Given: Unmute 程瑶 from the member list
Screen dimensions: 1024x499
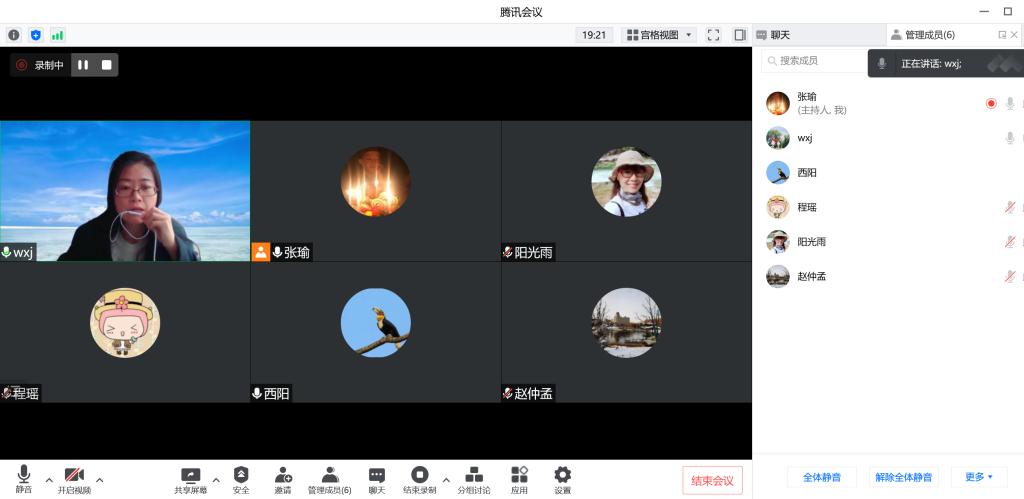Looking at the screenshot, I should coord(1010,207).
